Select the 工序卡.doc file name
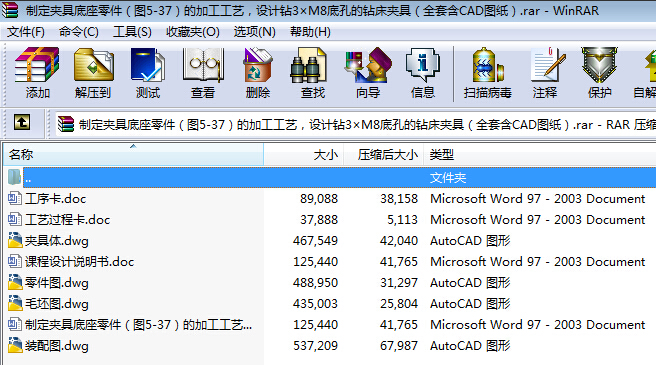 (55, 198)
